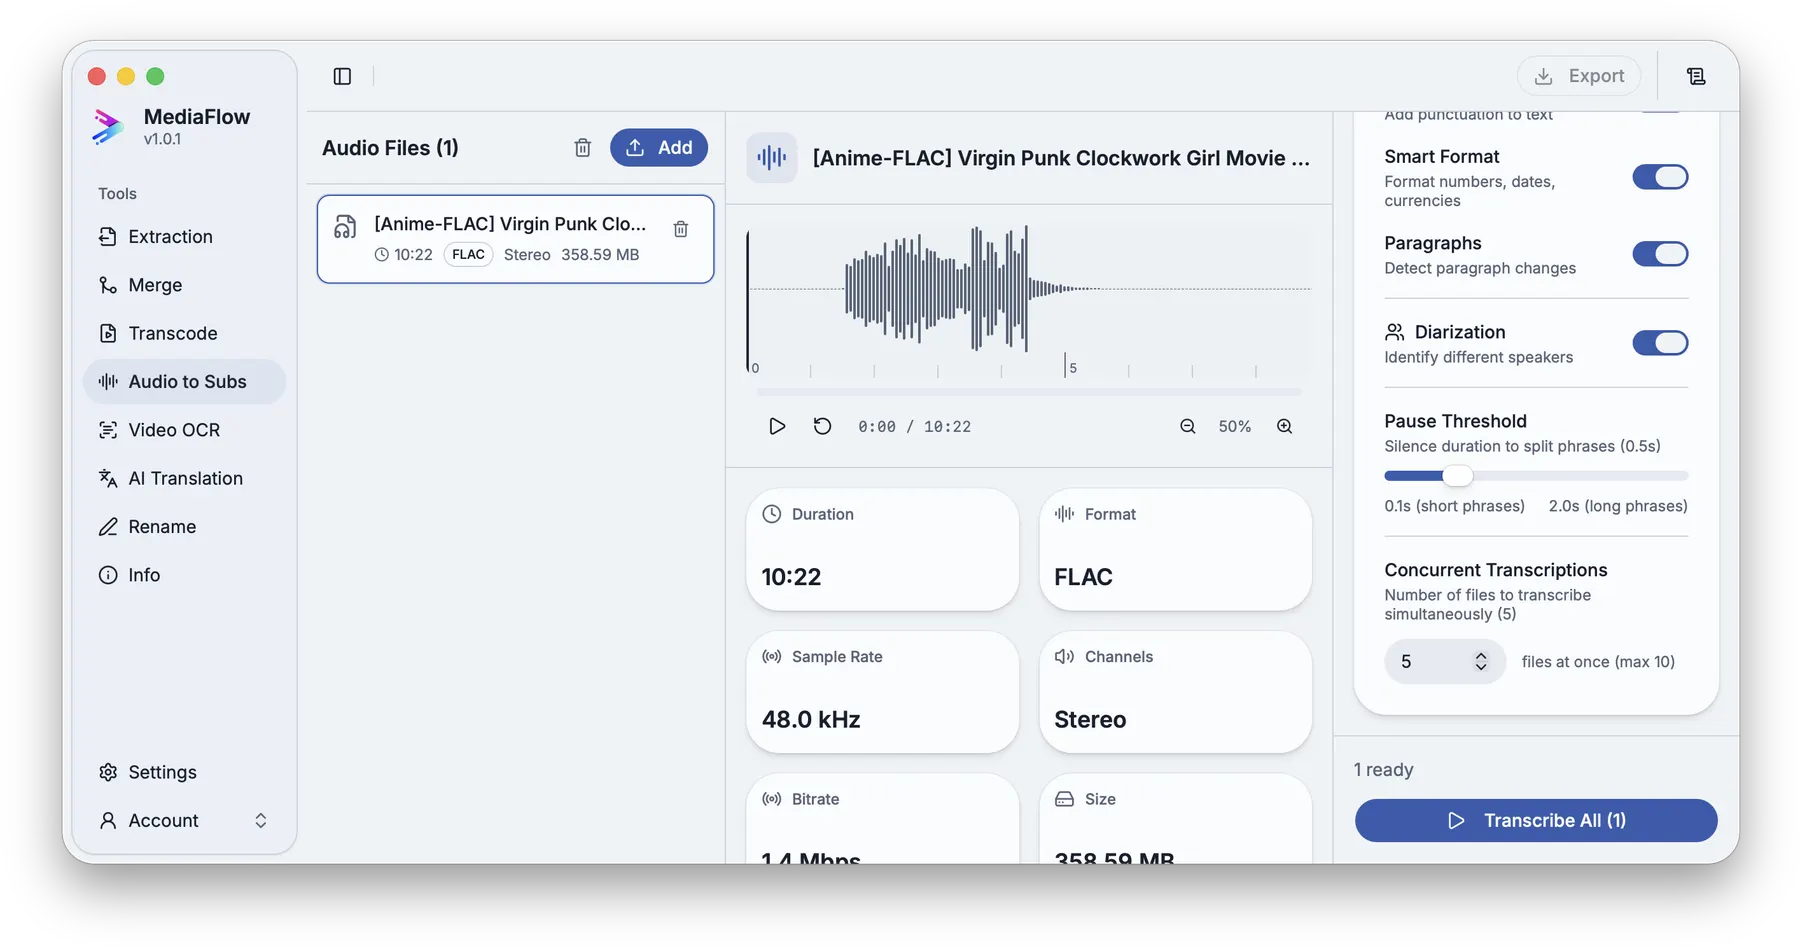Screen dimensions: 1800x949
Task: Clear all audio files with header trash icon
Action: [583, 148]
